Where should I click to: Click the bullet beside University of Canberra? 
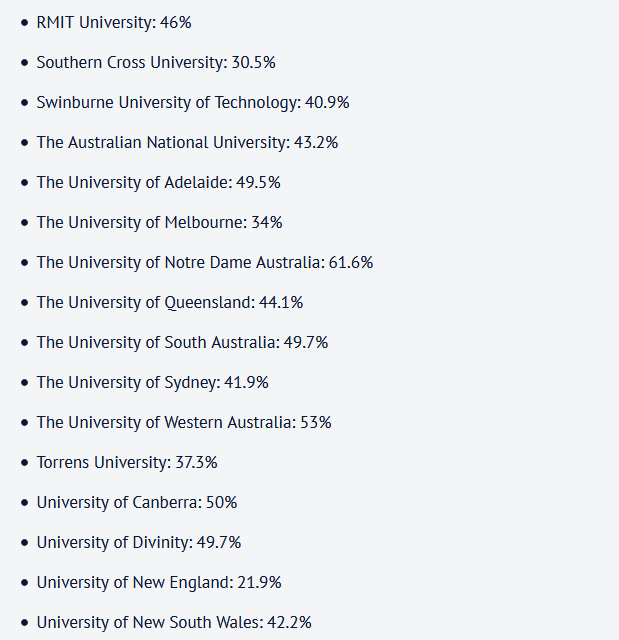pyautogui.click(x=24, y=503)
